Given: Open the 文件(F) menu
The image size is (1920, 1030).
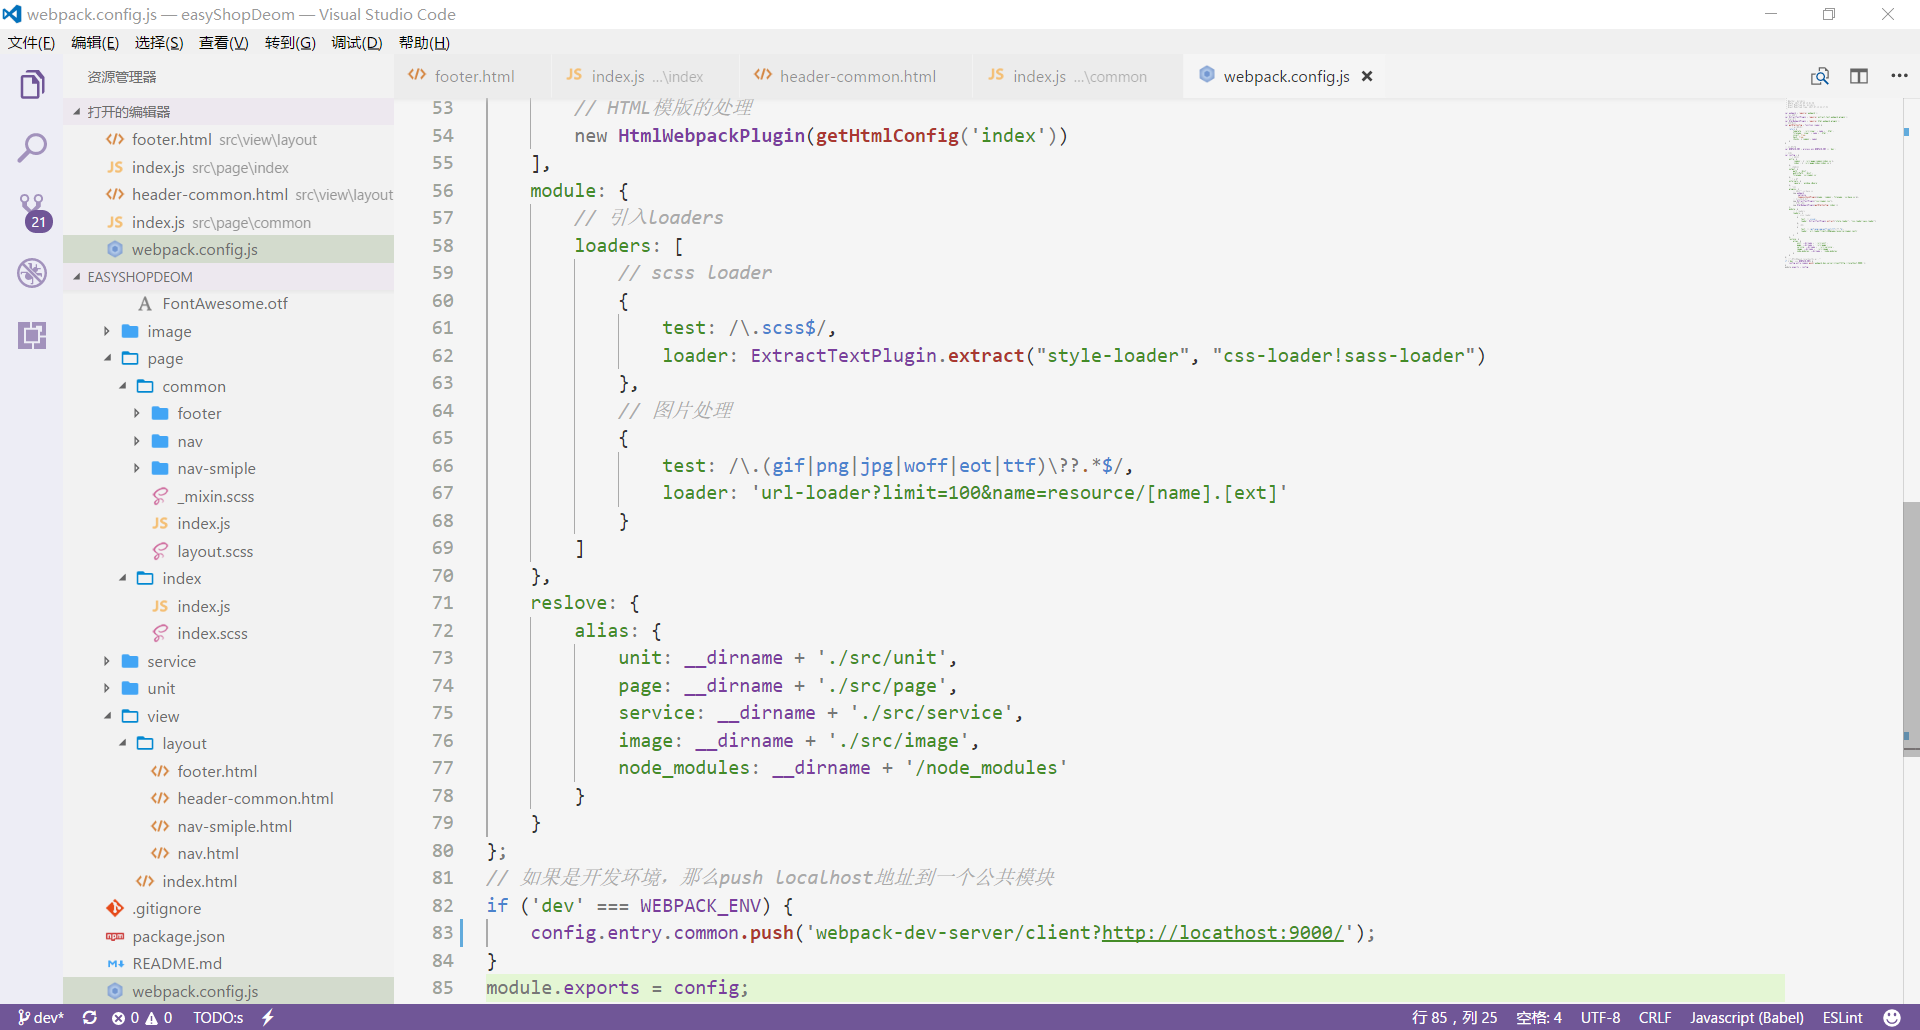Looking at the screenshot, I should [x=32, y=43].
